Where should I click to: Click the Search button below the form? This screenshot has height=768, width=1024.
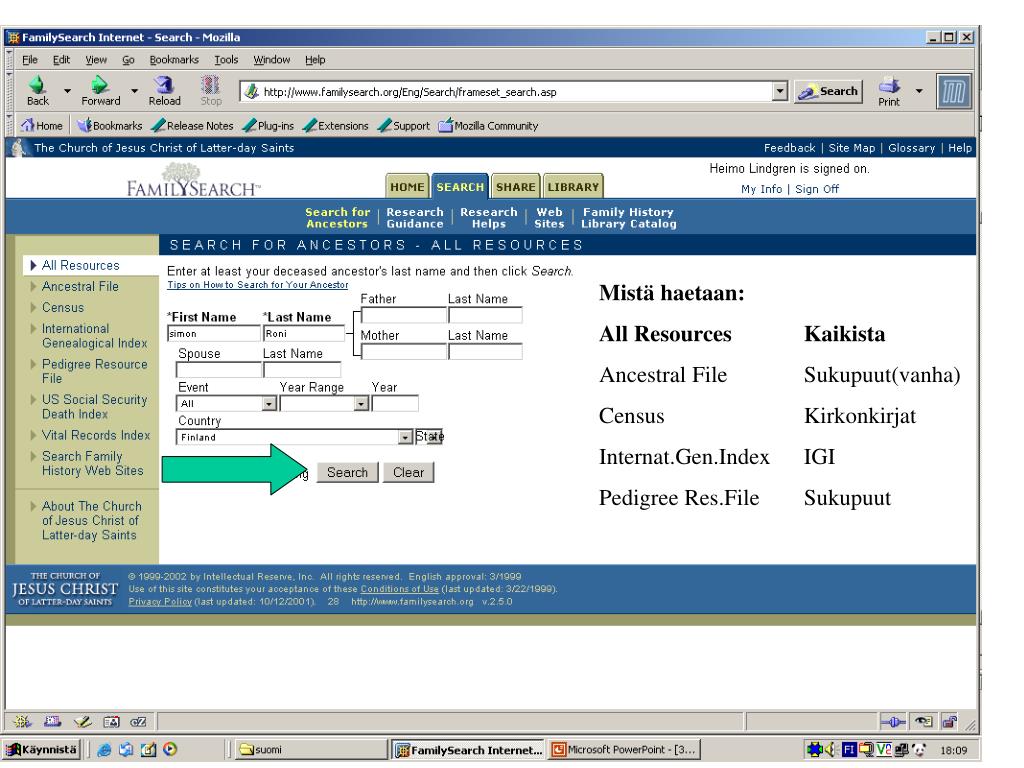point(347,472)
